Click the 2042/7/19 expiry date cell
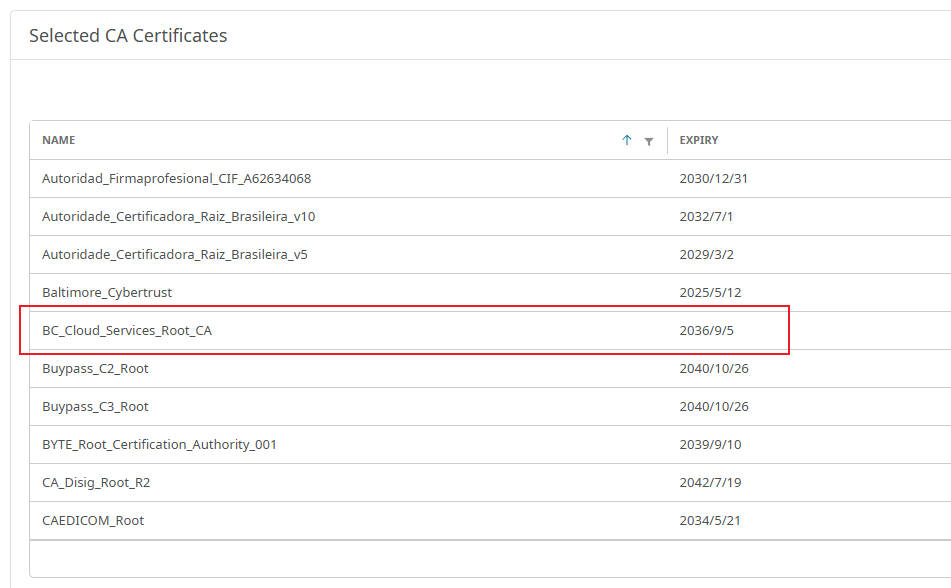 [x=710, y=482]
